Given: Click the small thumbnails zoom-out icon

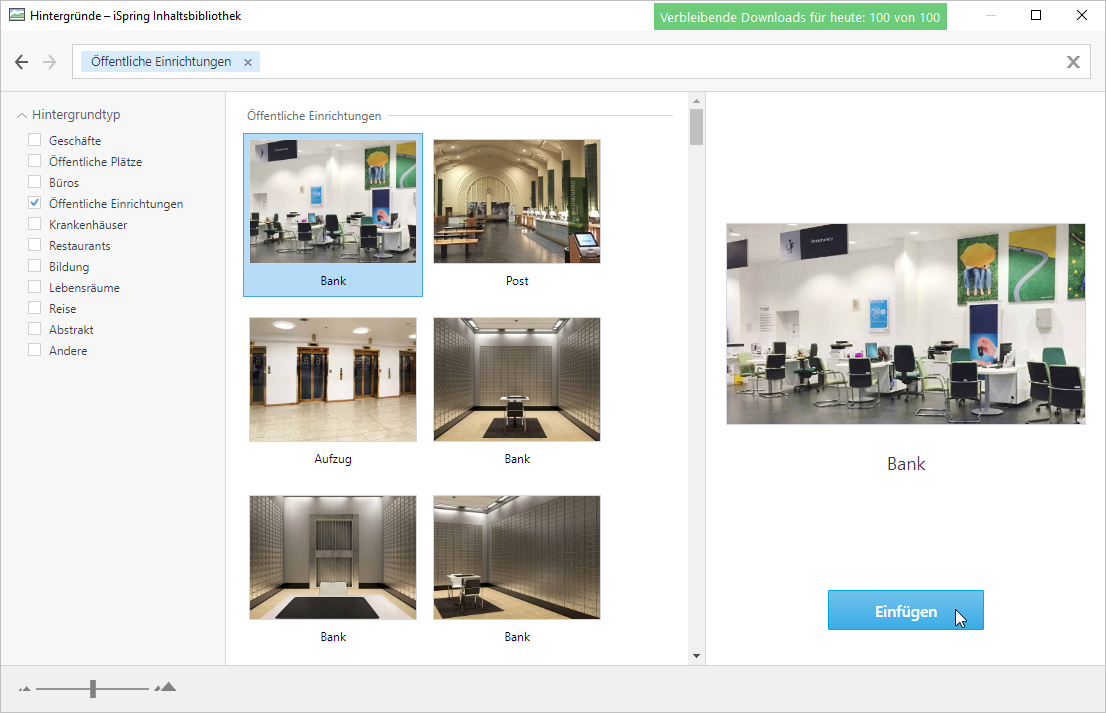Looking at the screenshot, I should pyautogui.click(x=25, y=689).
